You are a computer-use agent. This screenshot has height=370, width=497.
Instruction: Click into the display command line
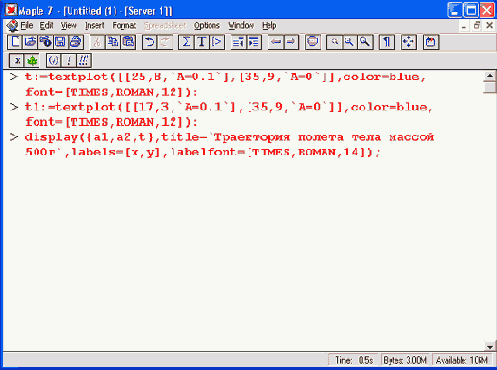pyautogui.click(x=229, y=144)
